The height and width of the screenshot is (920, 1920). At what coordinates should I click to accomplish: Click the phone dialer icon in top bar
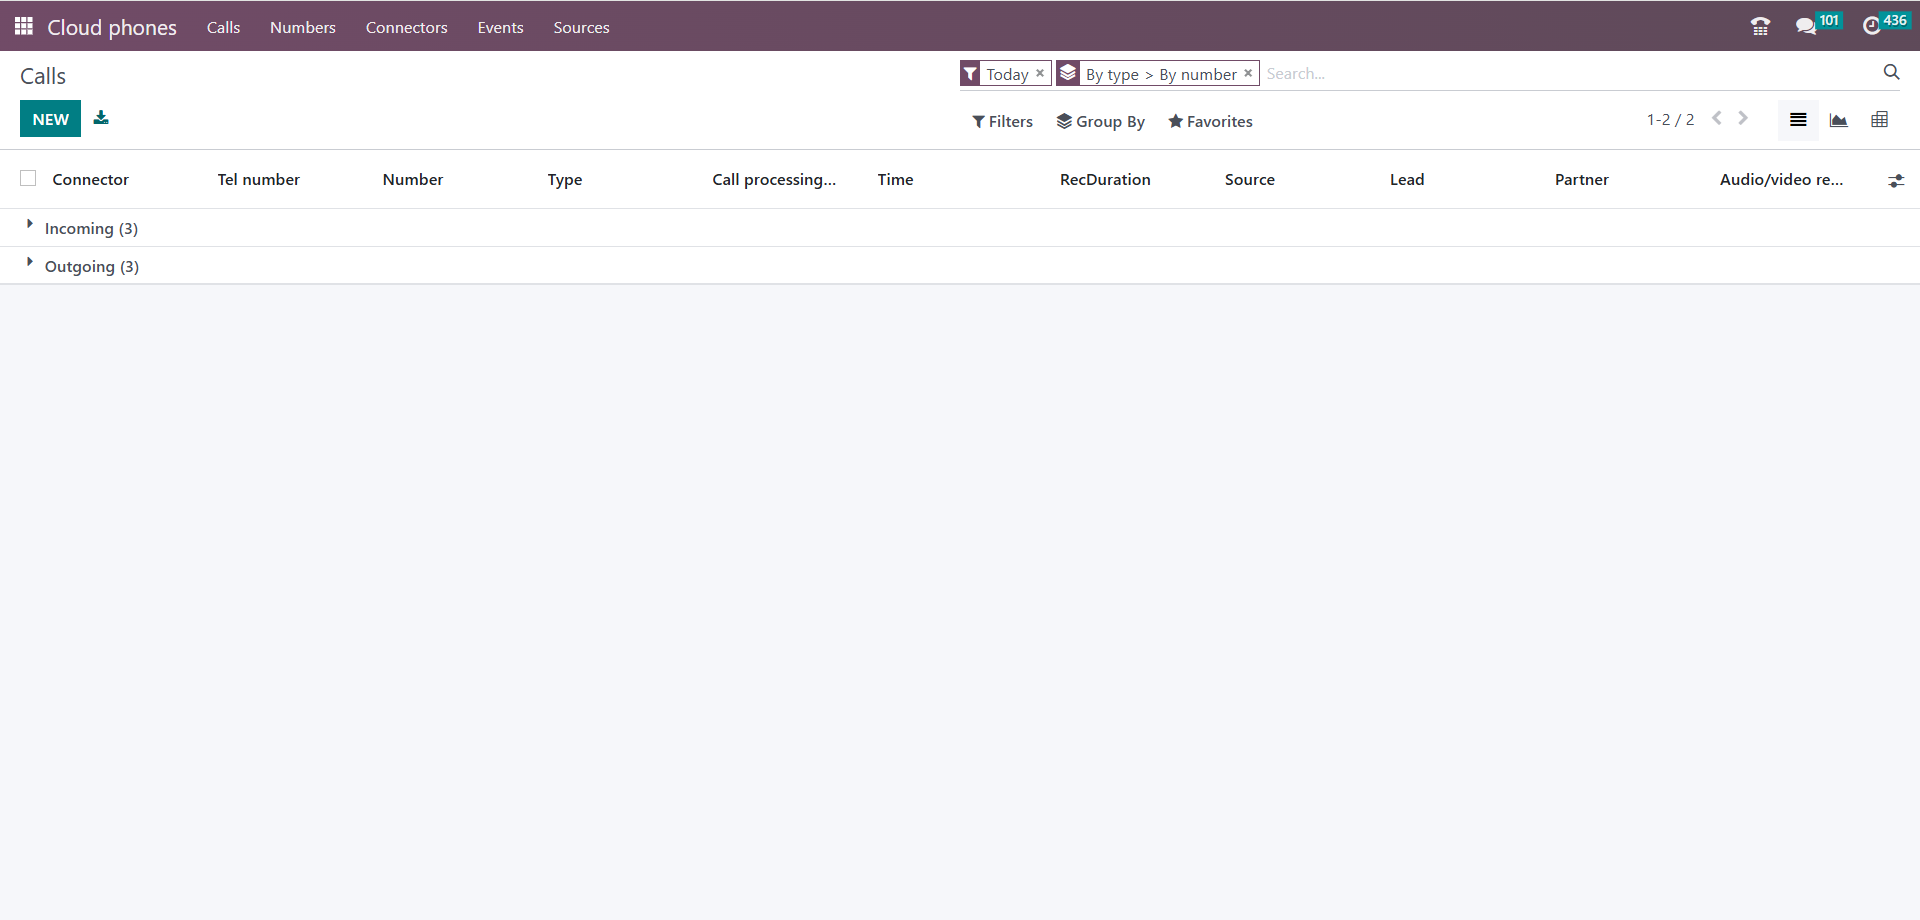click(x=1761, y=27)
